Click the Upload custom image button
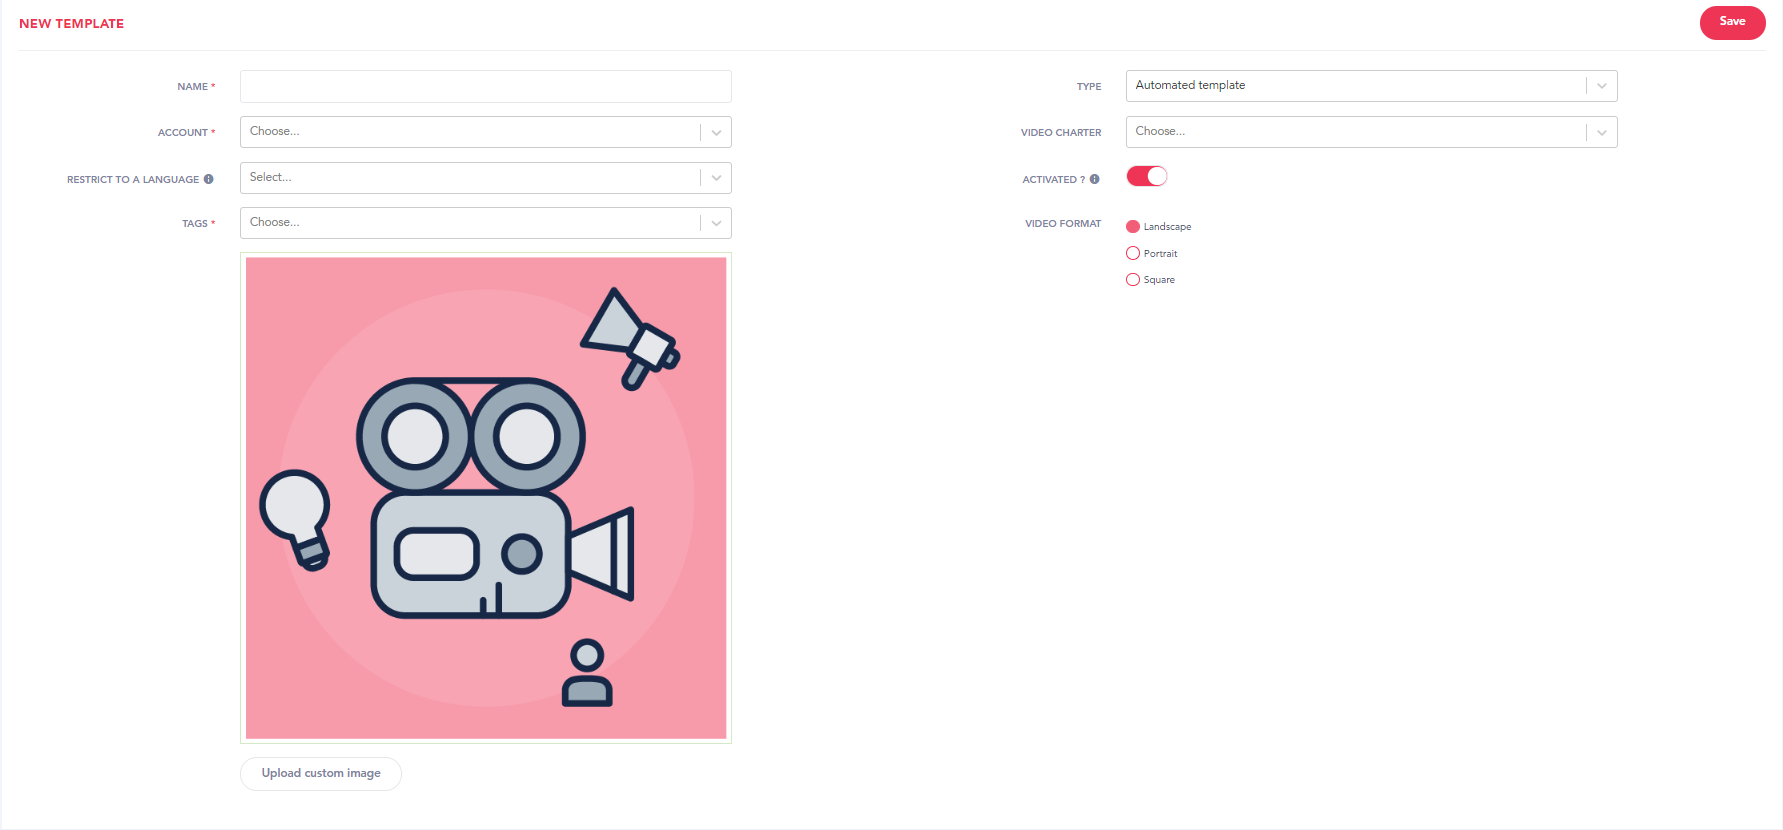 (x=321, y=774)
